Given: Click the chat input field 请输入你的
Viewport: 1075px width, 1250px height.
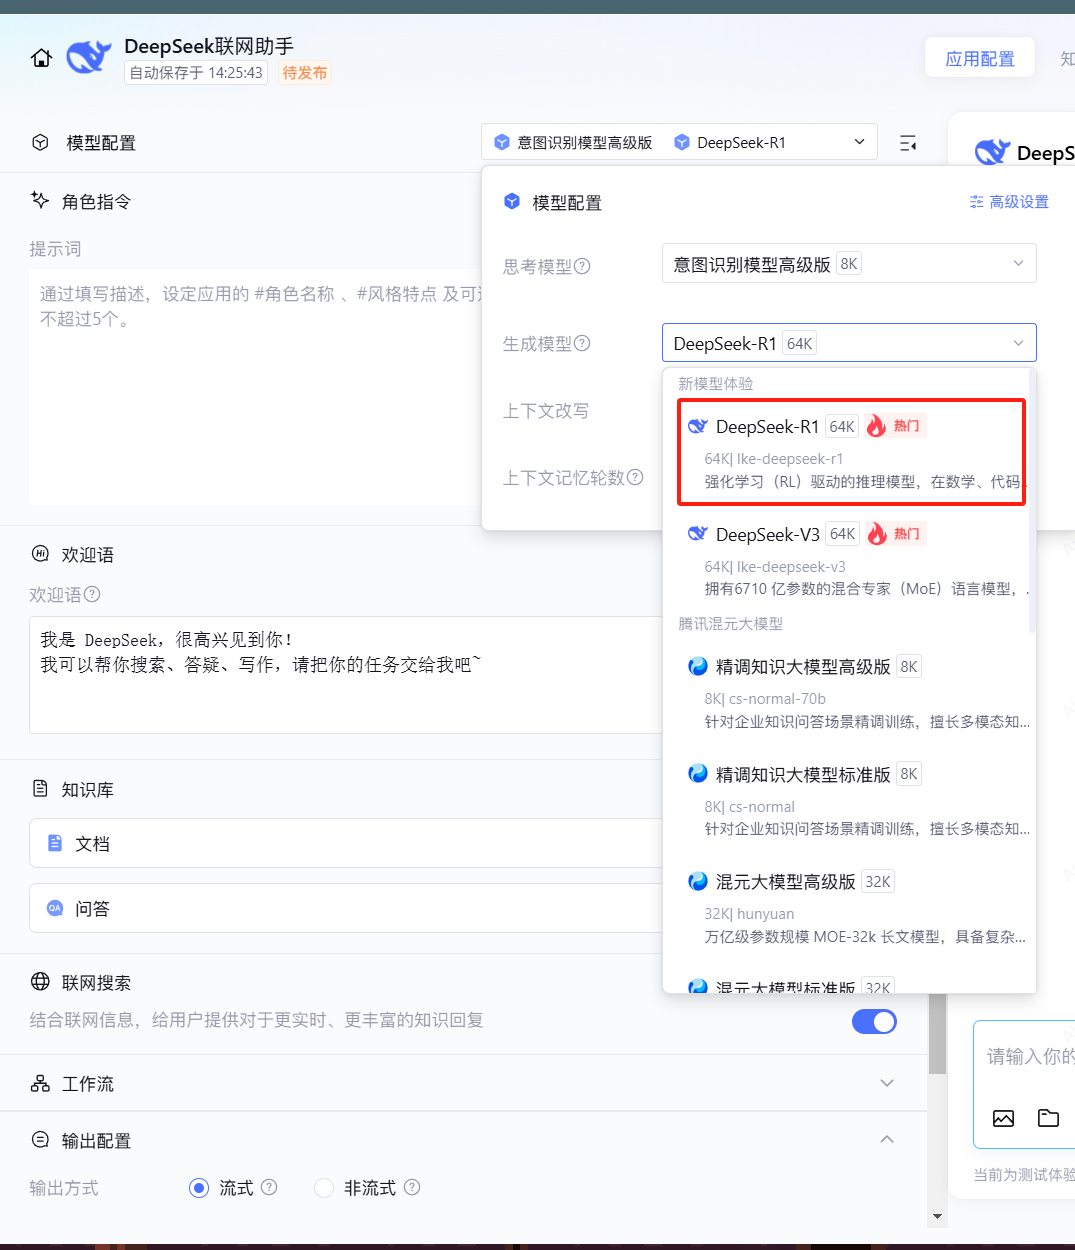Looking at the screenshot, I should [1028, 1057].
